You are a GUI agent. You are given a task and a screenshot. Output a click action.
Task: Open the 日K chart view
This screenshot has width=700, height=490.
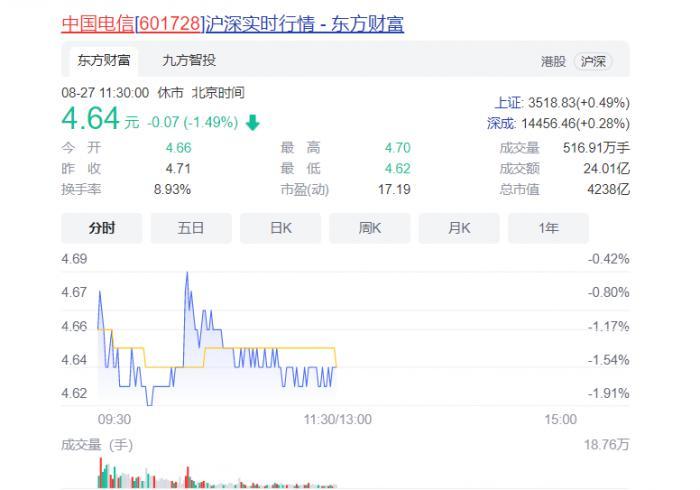point(280,228)
